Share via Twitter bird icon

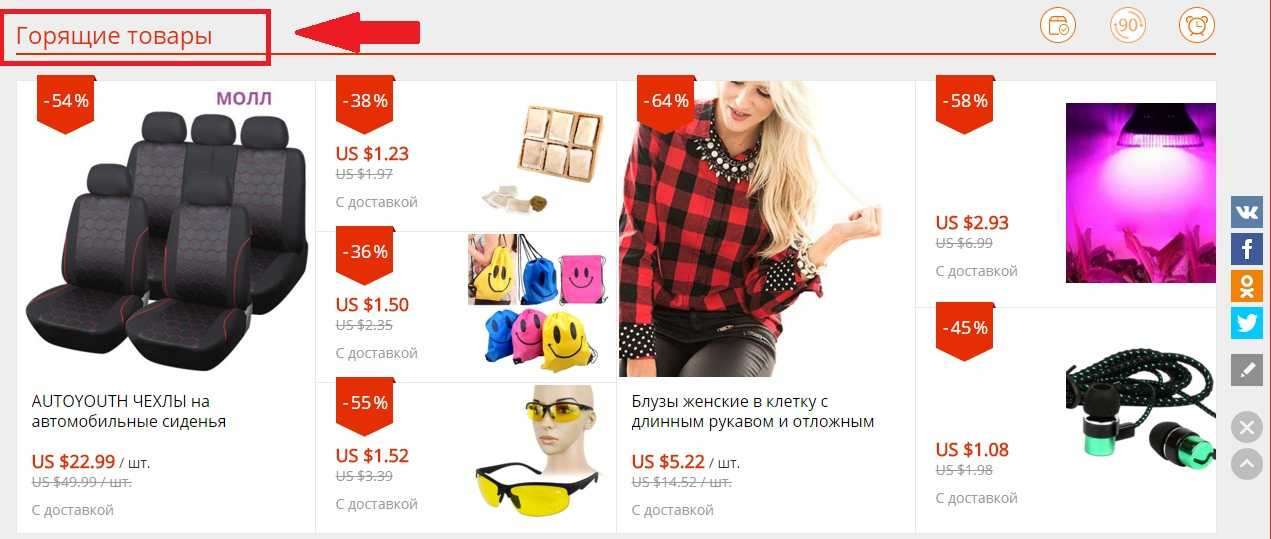point(1246,323)
